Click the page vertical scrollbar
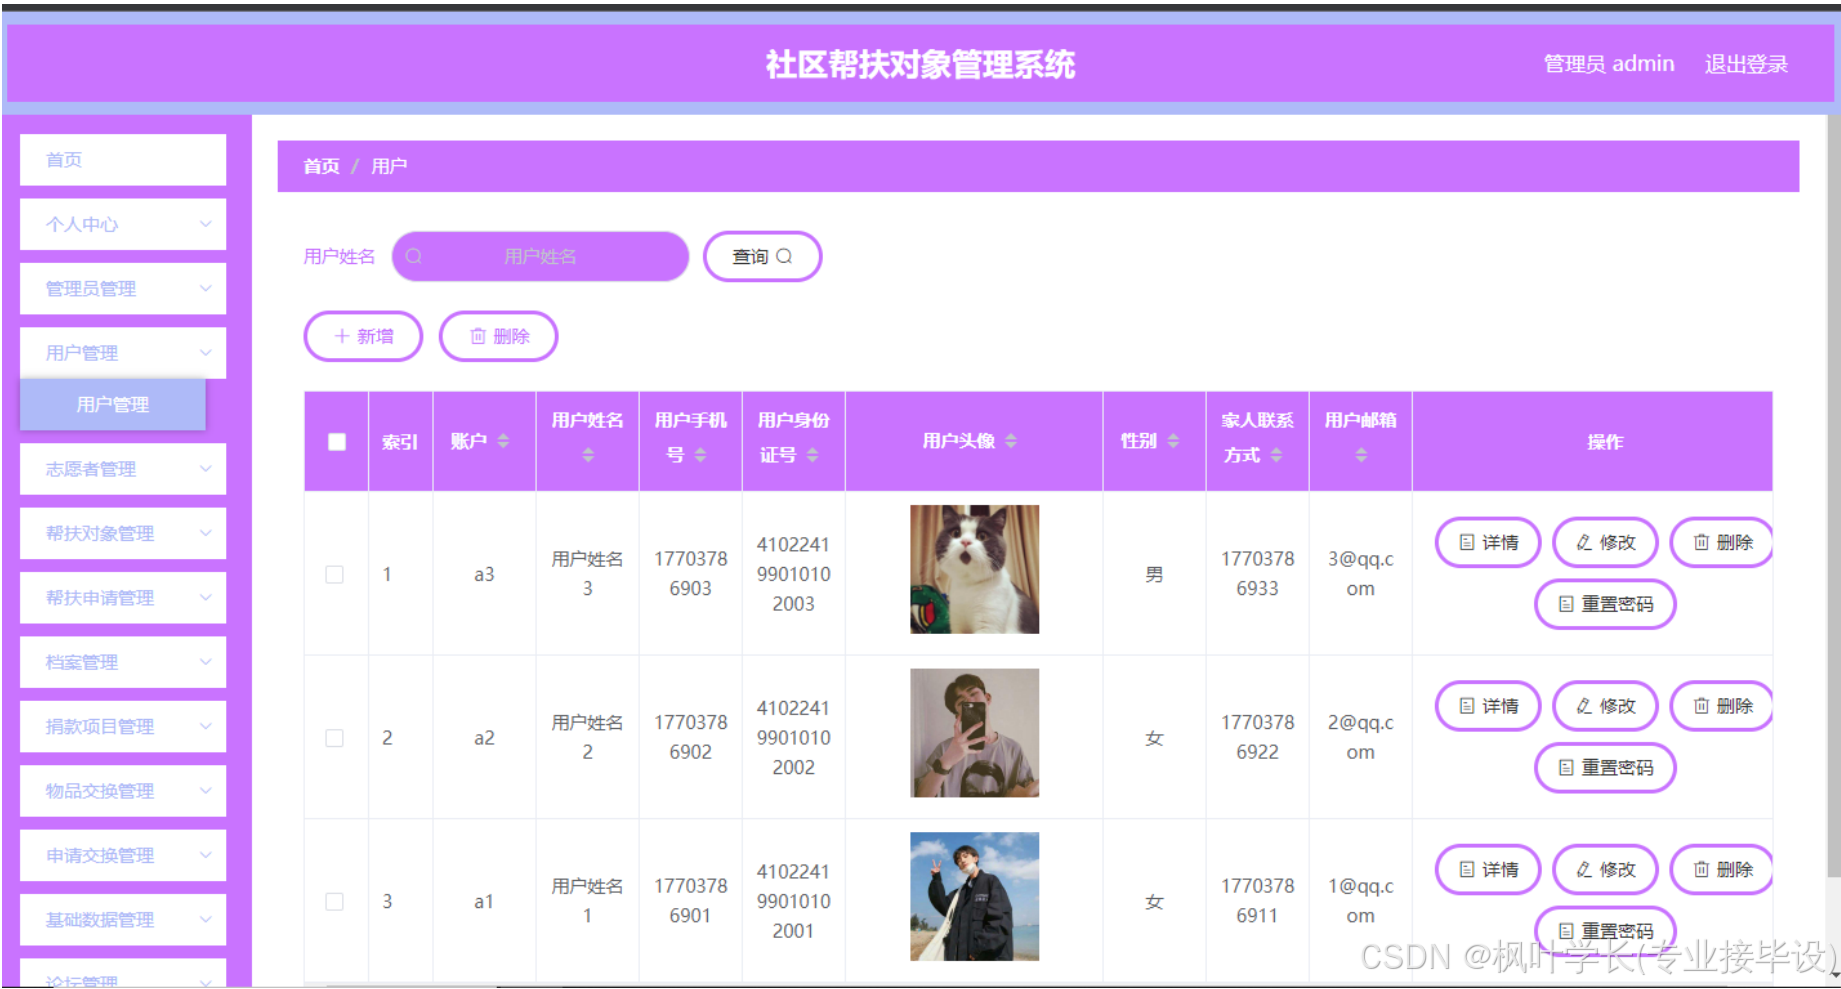The height and width of the screenshot is (989, 1841). pyautogui.click(x=1833, y=498)
